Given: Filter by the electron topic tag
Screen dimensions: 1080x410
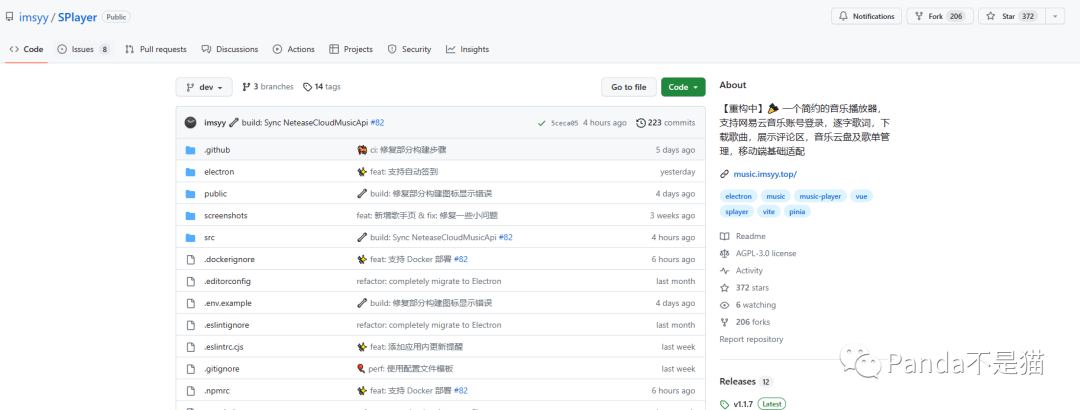Looking at the screenshot, I should pos(738,196).
